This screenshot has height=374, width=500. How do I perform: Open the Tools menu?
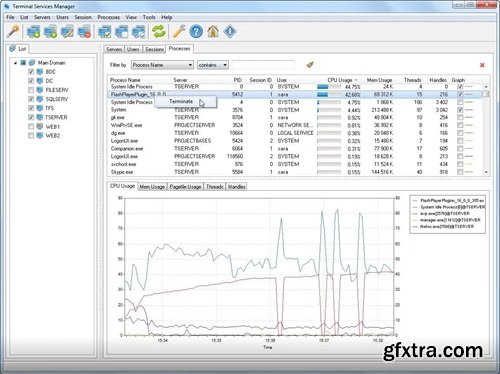point(149,17)
